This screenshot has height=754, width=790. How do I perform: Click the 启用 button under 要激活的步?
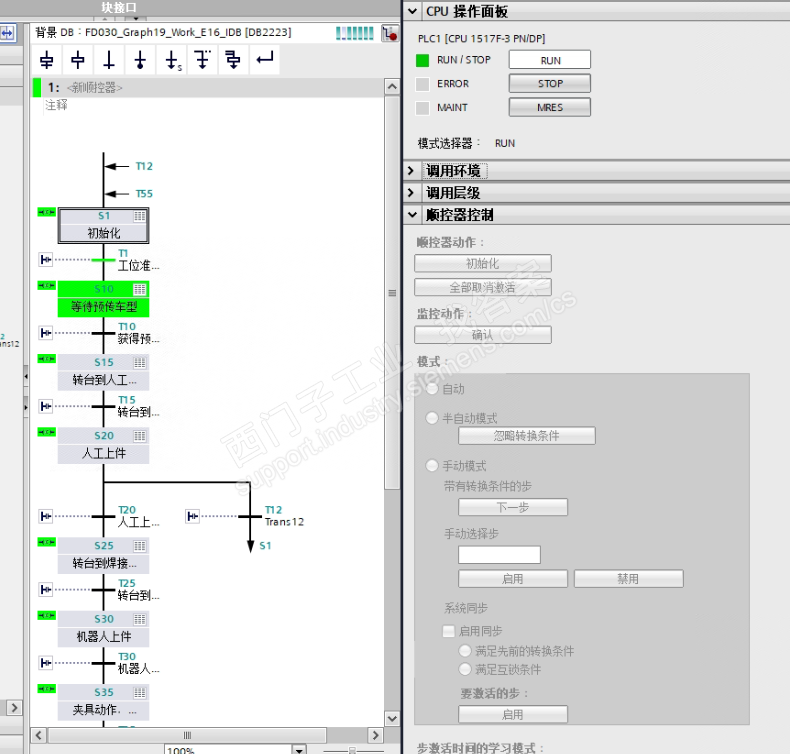click(x=512, y=714)
